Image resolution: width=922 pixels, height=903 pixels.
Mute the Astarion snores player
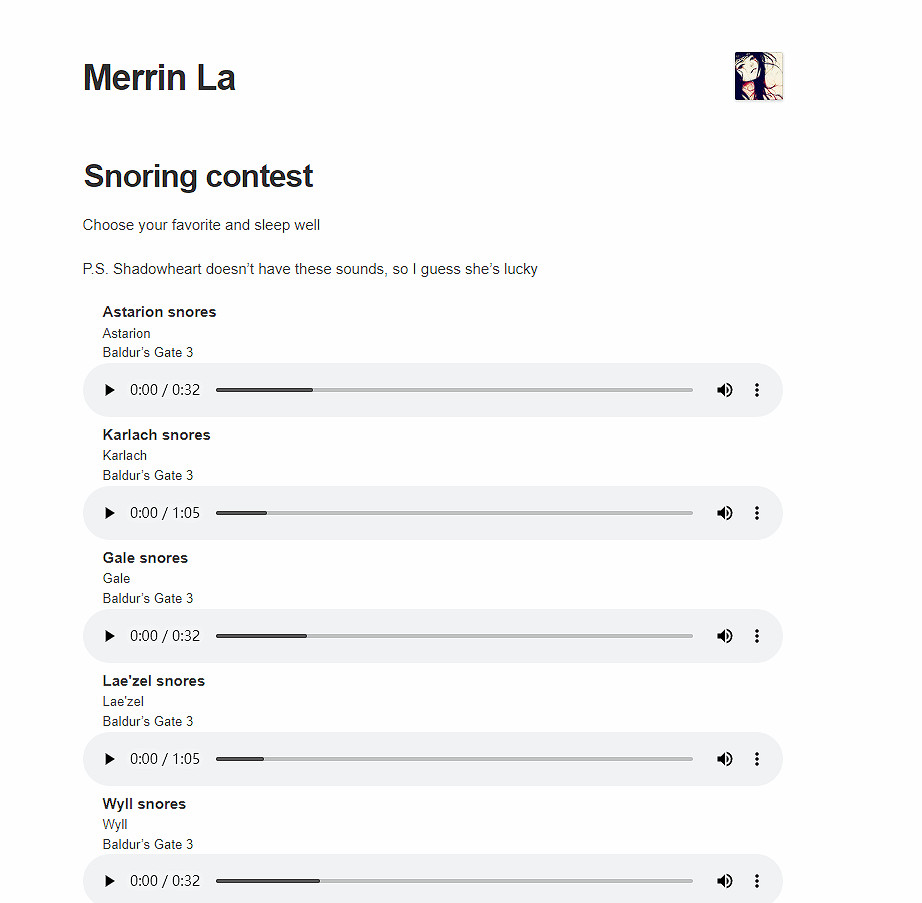[x=725, y=390]
